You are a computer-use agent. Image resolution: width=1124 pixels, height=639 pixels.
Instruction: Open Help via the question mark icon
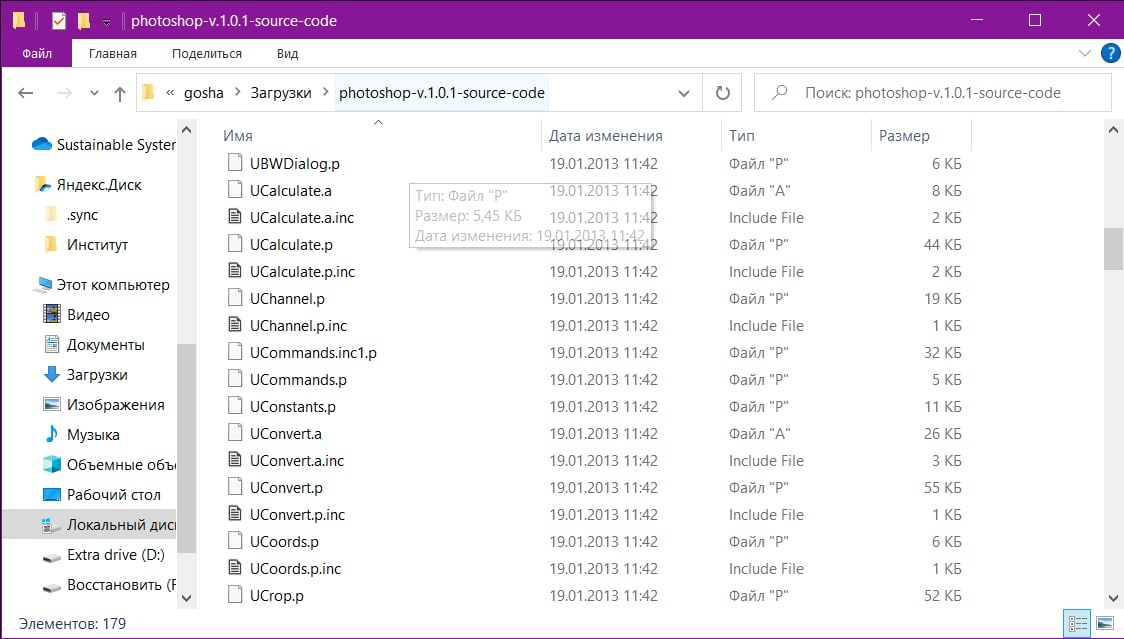(x=1110, y=53)
